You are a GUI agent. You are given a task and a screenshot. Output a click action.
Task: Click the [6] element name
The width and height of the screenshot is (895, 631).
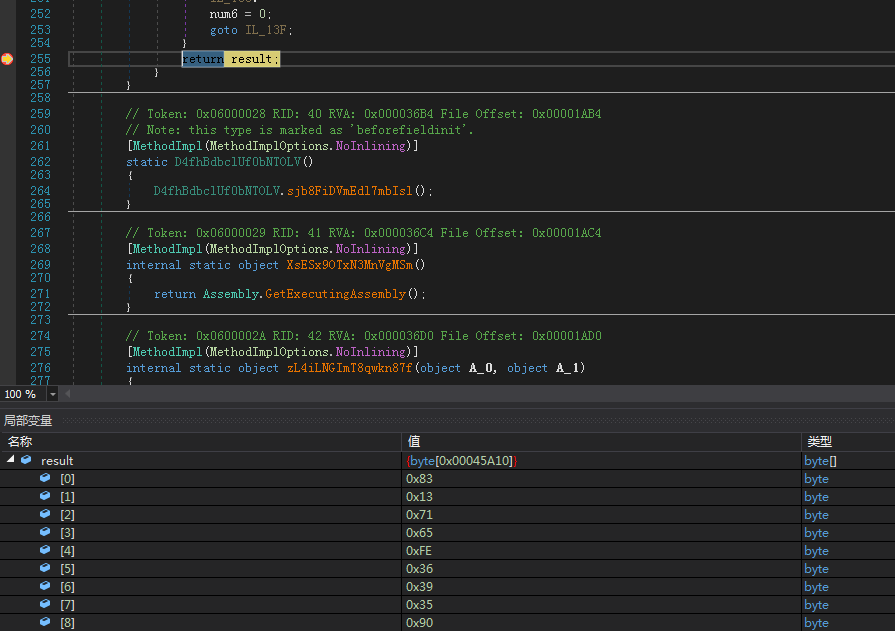coord(67,586)
